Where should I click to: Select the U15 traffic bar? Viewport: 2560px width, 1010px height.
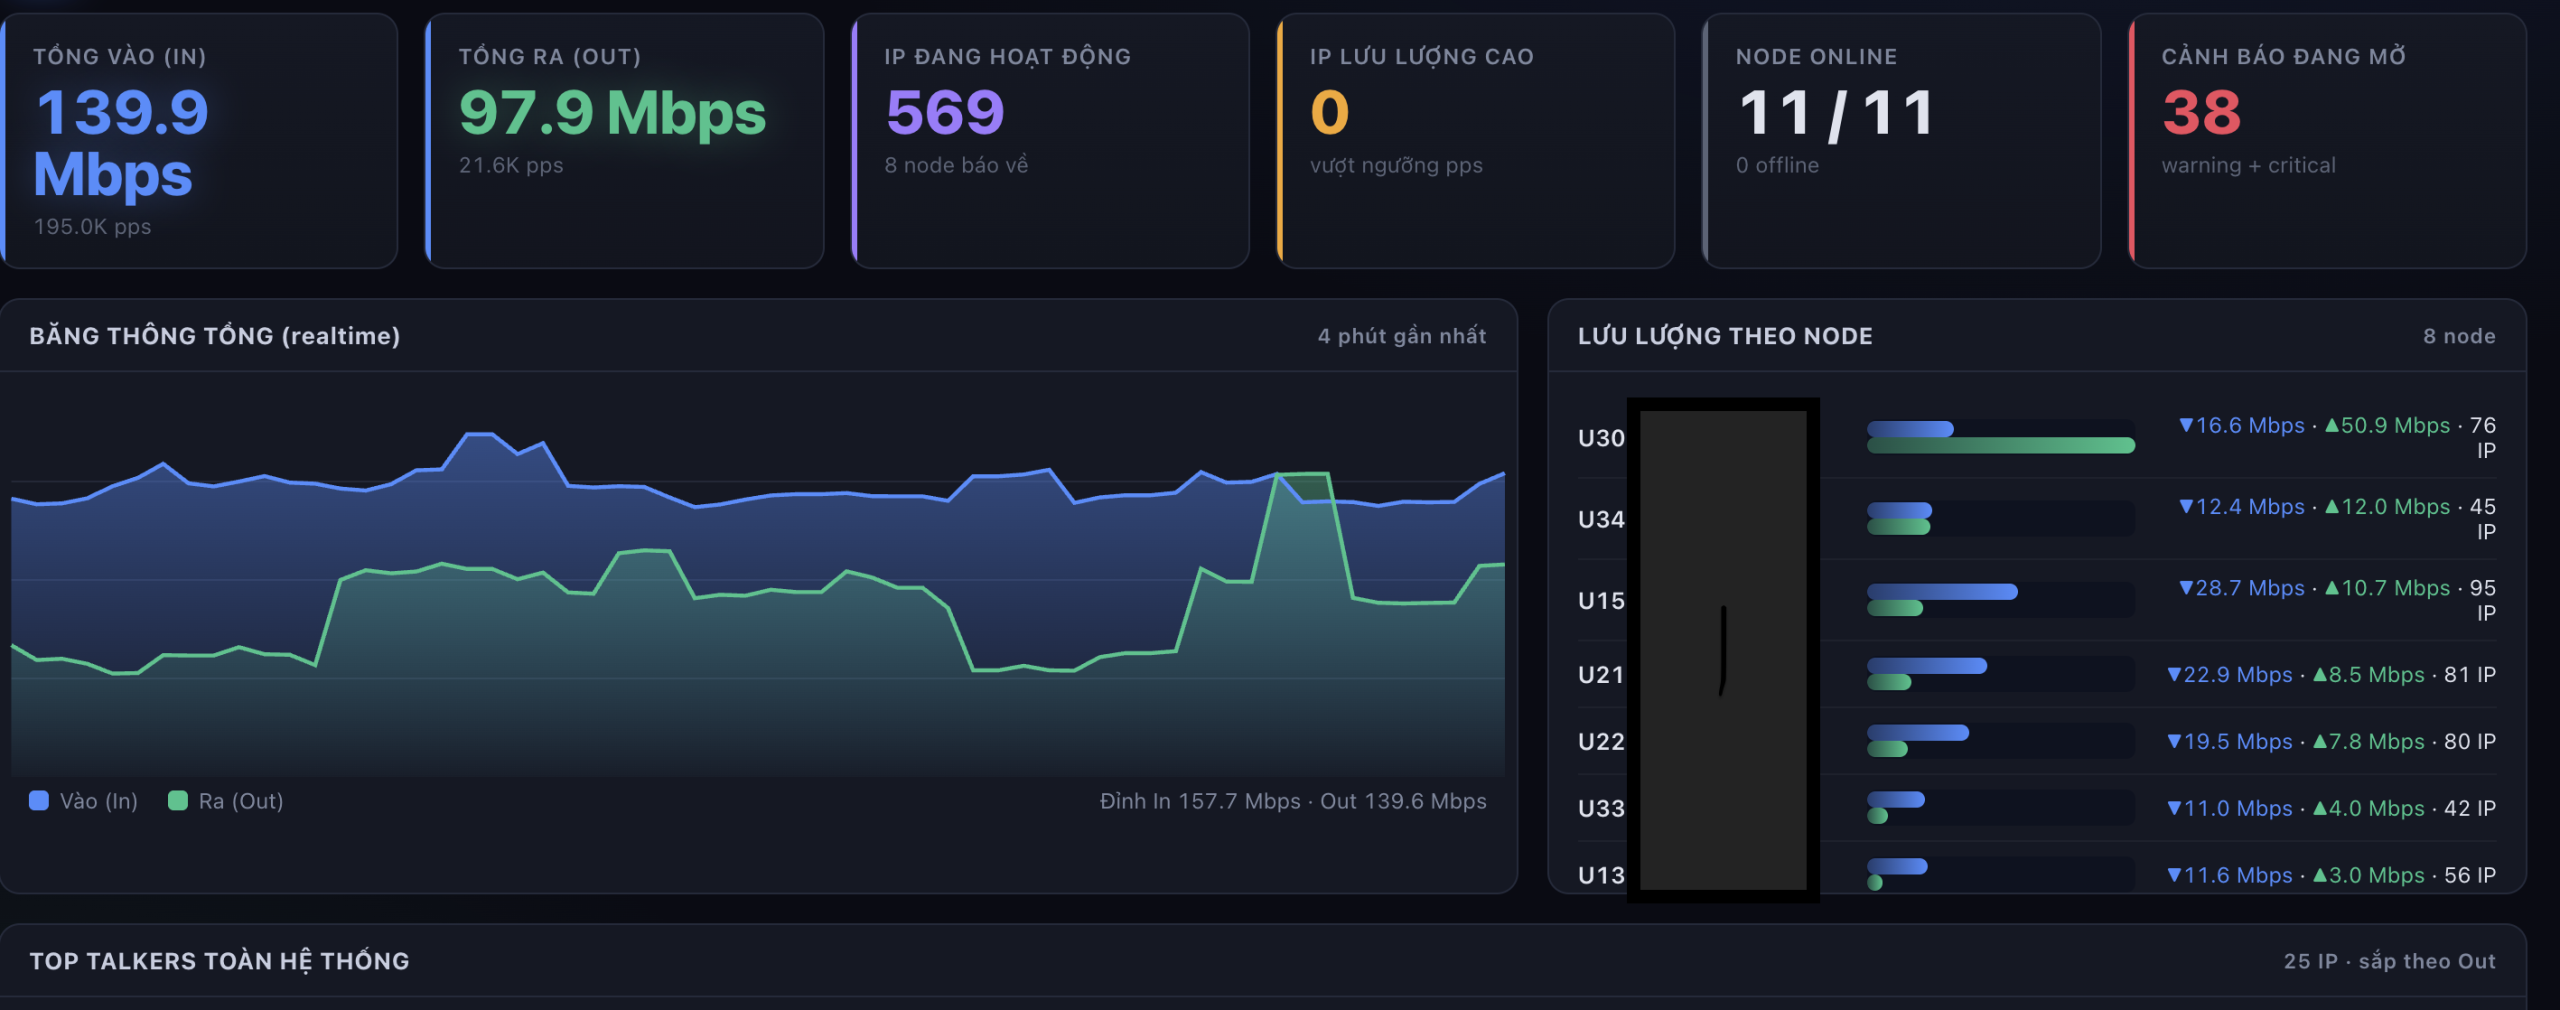2000,599
